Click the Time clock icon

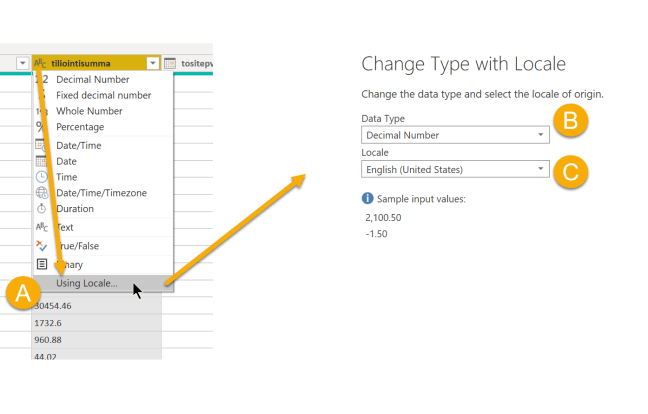[41, 177]
